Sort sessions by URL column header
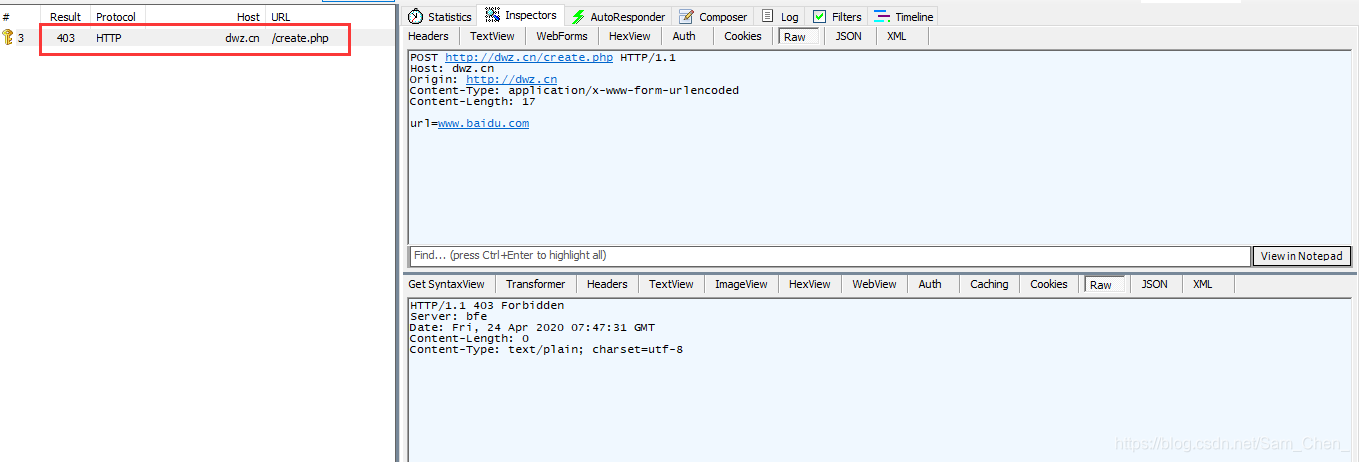The image size is (1359, 462). click(281, 17)
